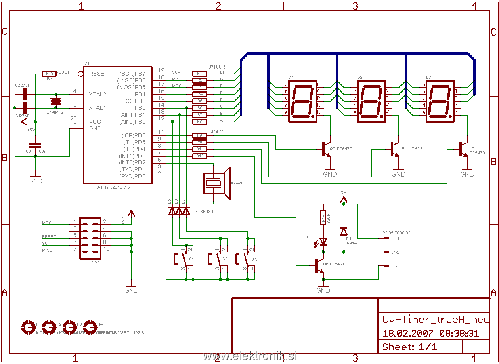Click the leftmost push-button switch symbol
The width and height of the screenshot is (499, 364).
[183, 259]
